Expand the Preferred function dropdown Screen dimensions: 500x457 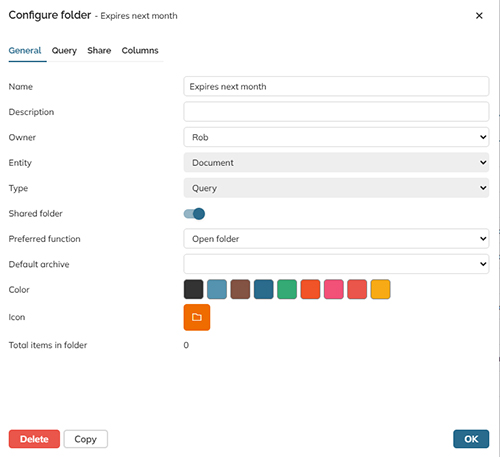click(336, 238)
